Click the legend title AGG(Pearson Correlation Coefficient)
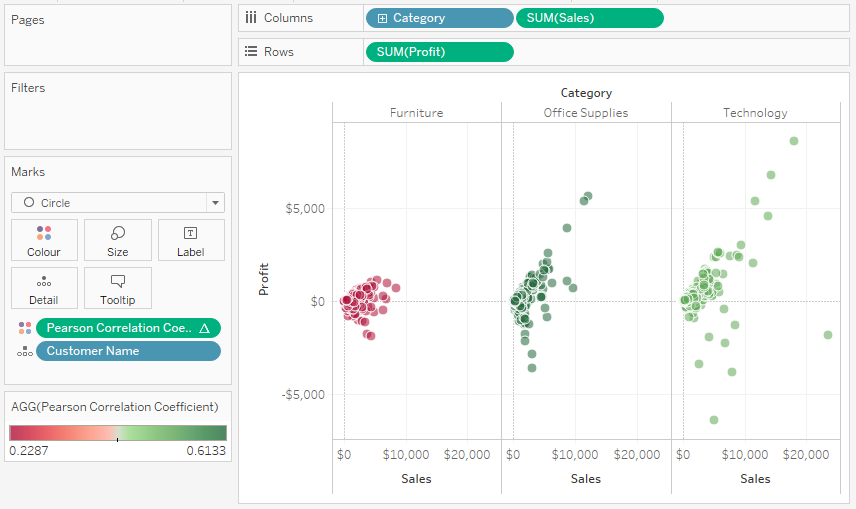Screen dimensions: 856x509 (115, 407)
